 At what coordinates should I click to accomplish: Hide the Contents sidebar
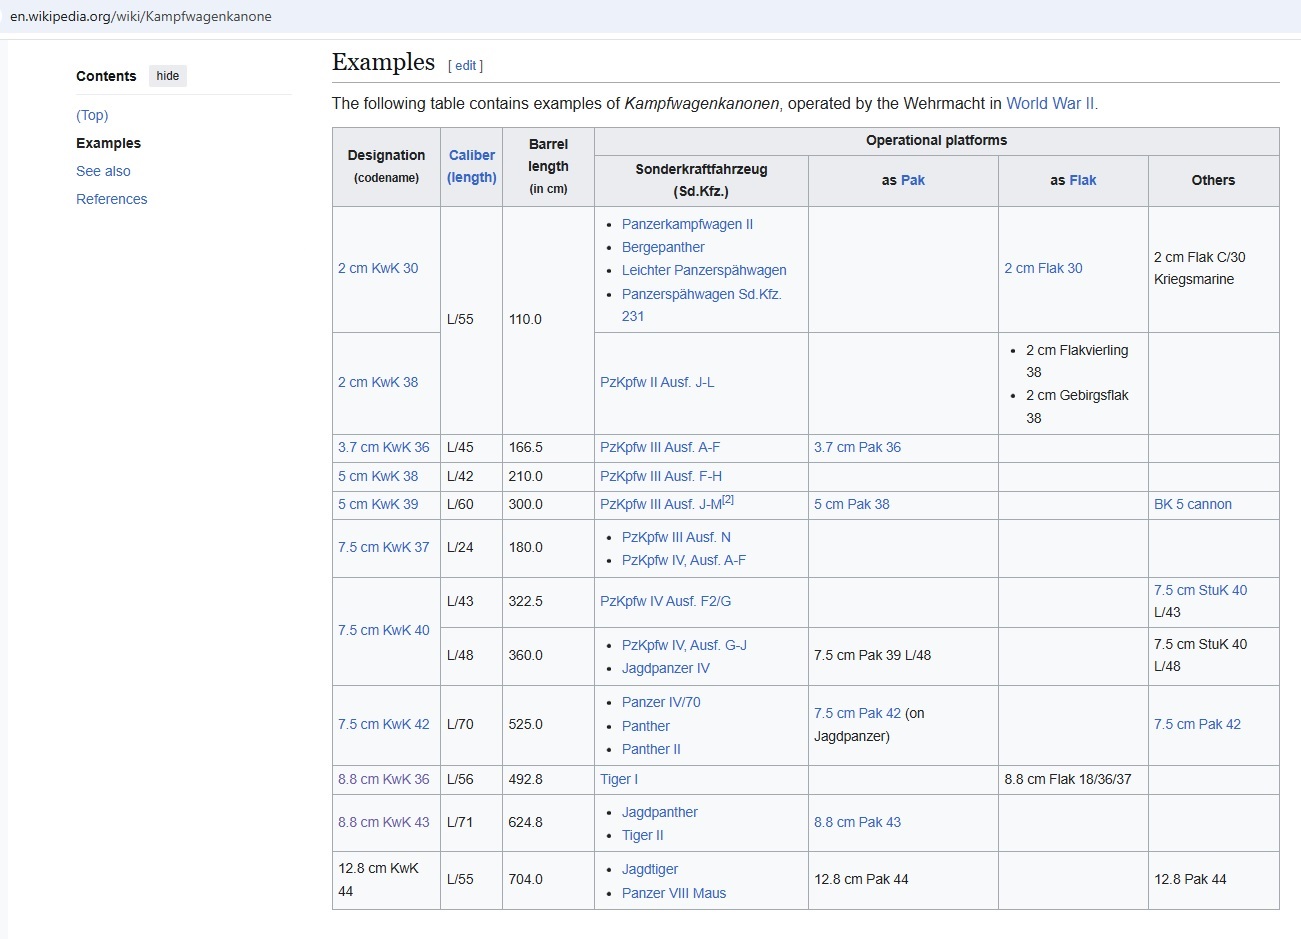pyautogui.click(x=168, y=76)
